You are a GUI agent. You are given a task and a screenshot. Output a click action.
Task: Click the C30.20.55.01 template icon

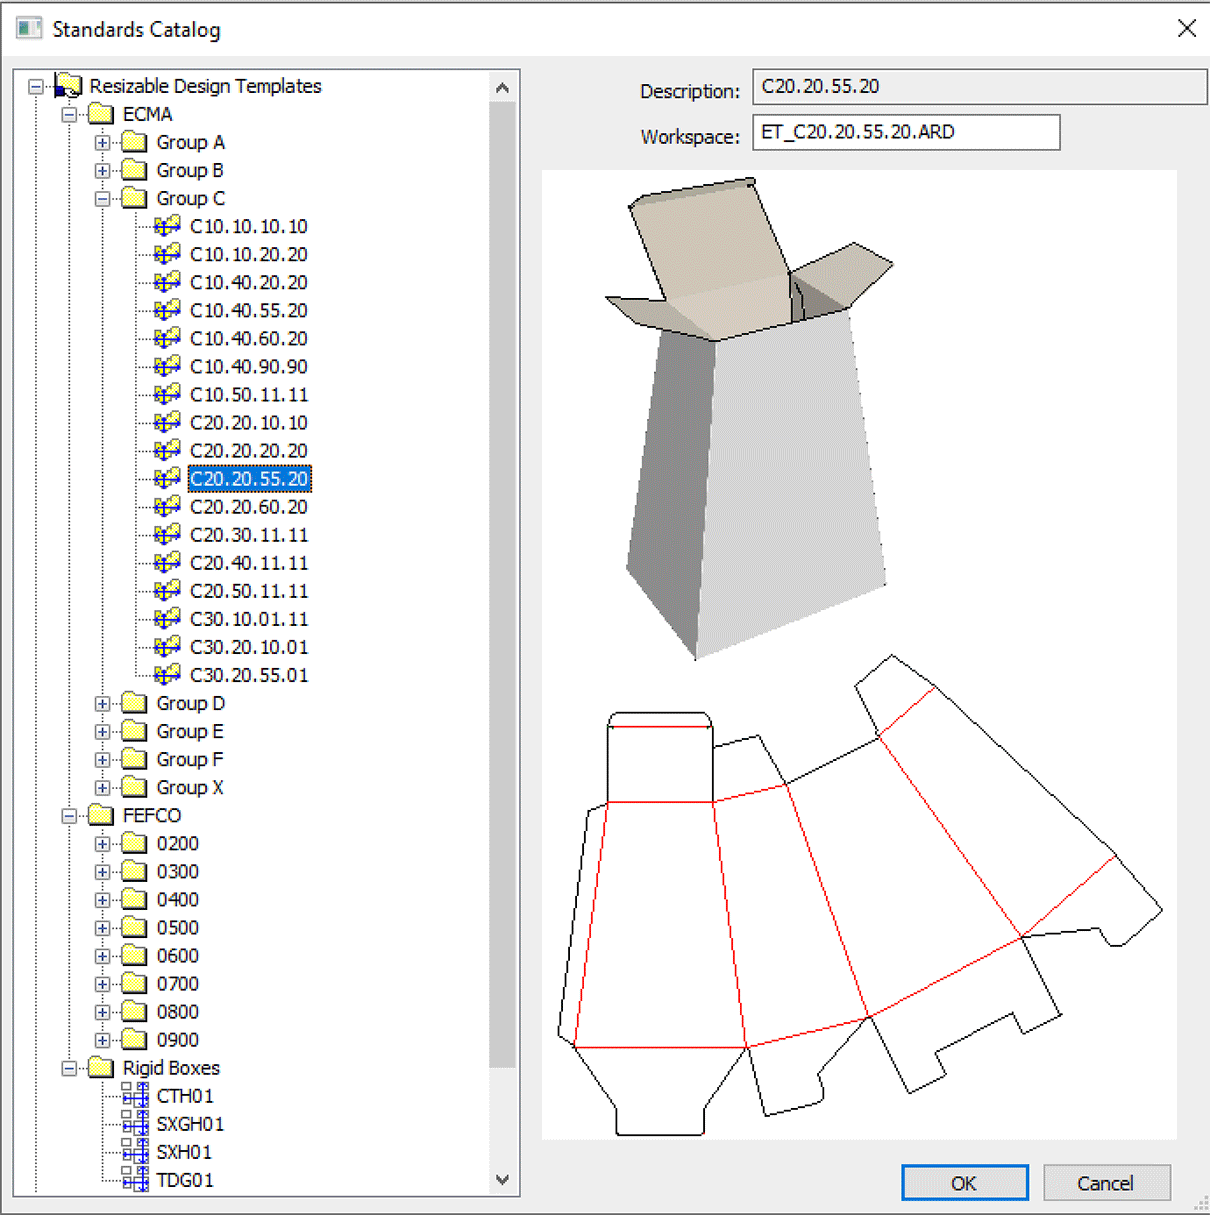point(167,674)
